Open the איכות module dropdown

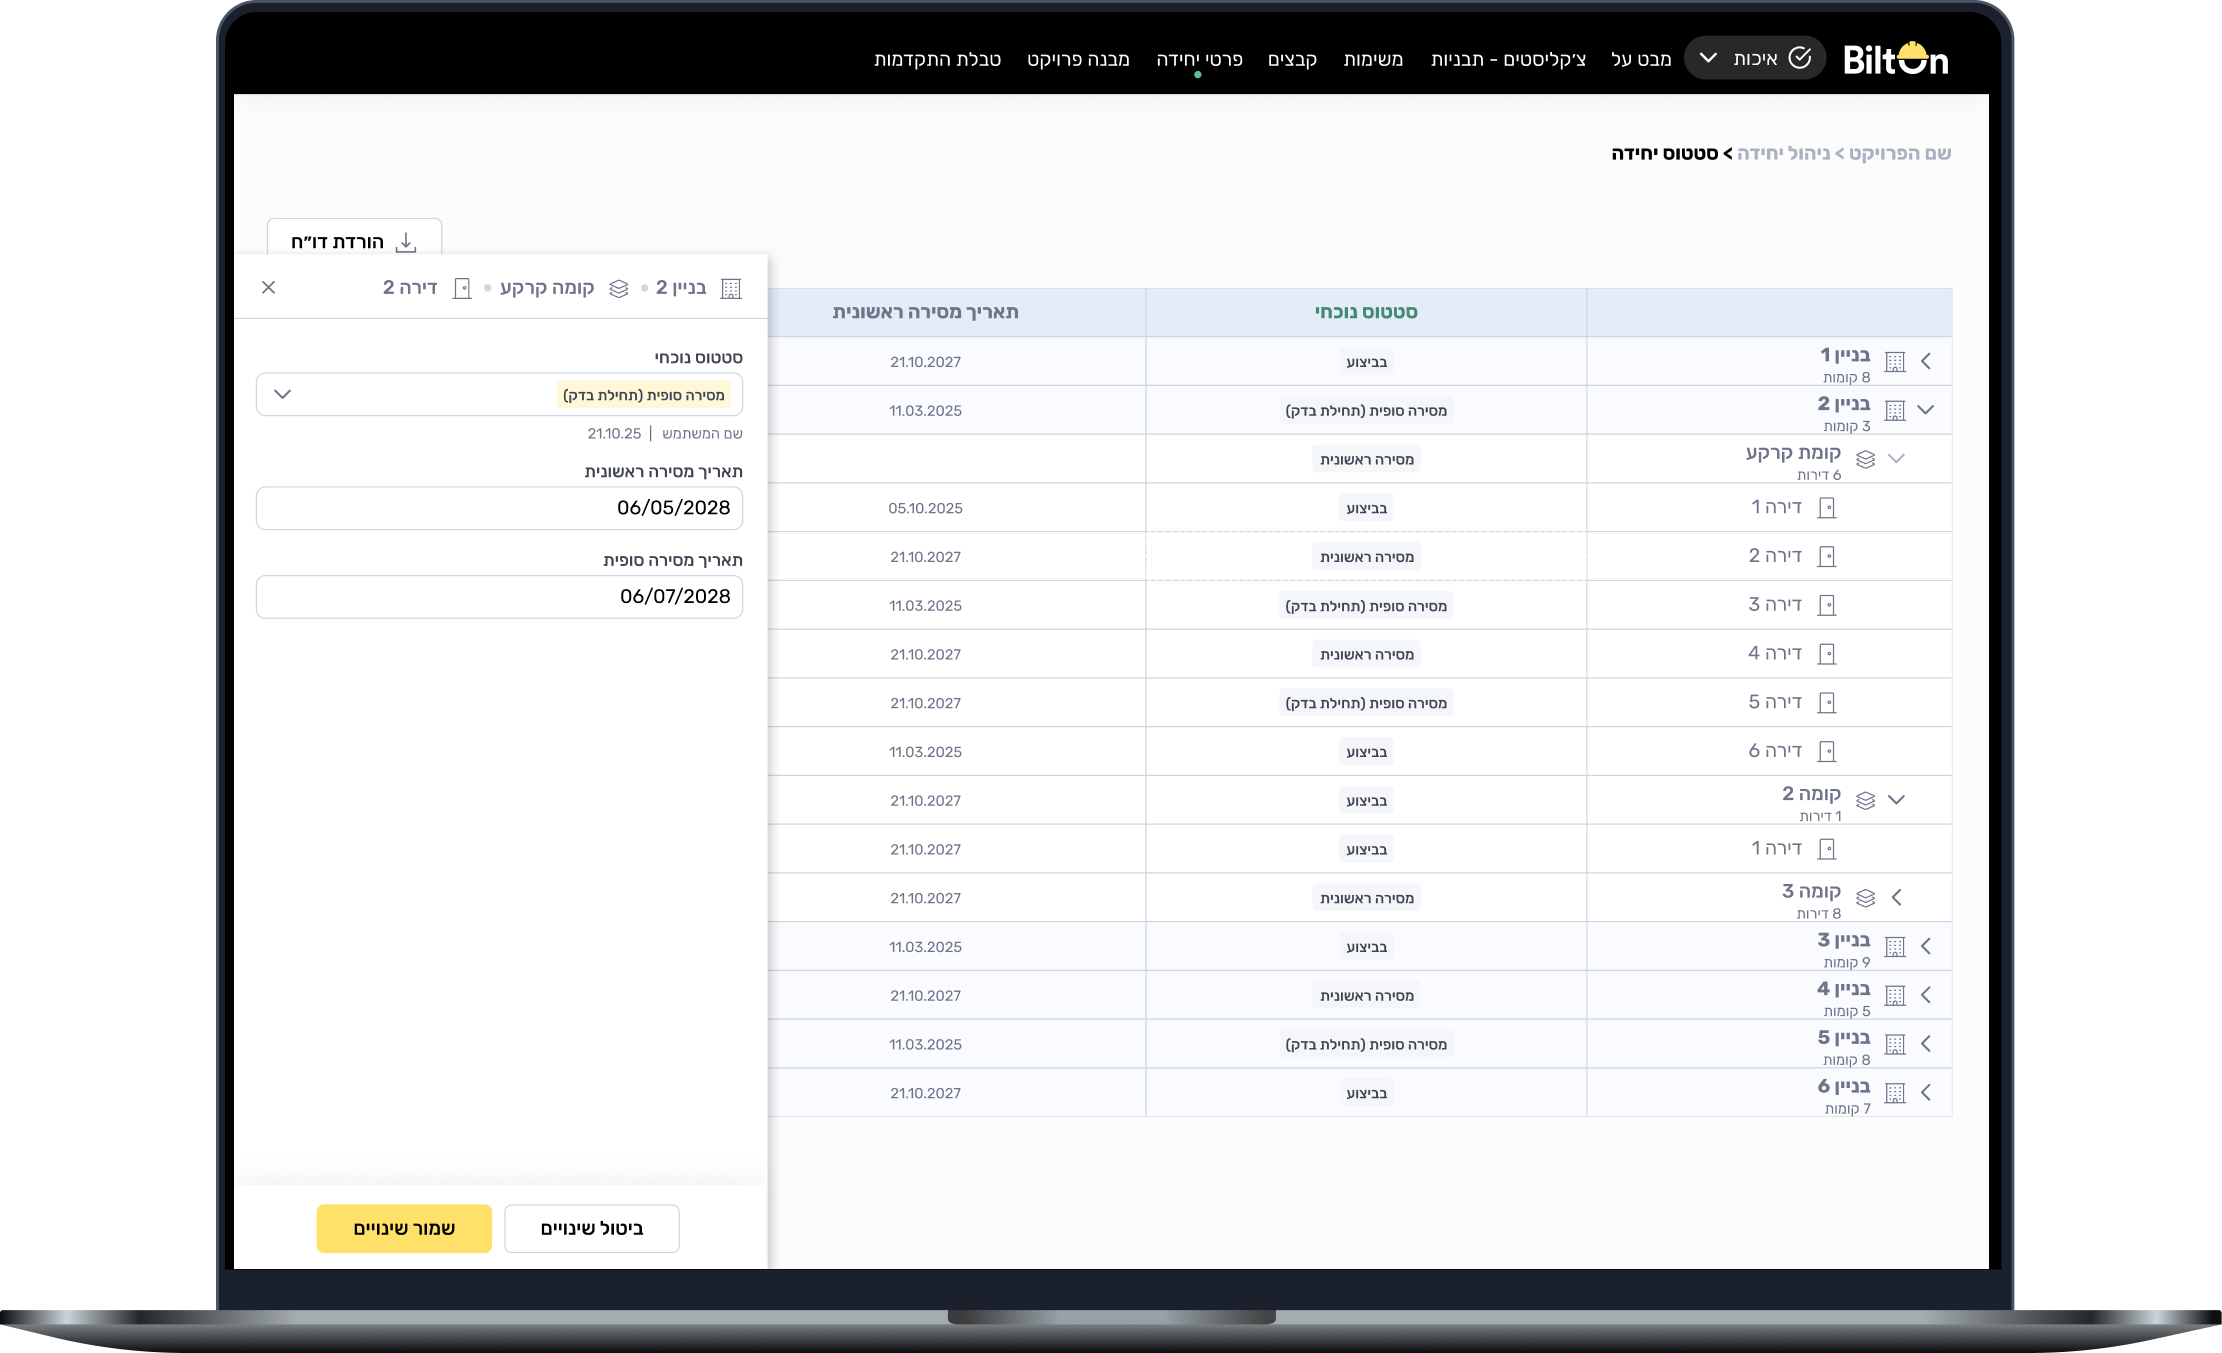[1709, 58]
